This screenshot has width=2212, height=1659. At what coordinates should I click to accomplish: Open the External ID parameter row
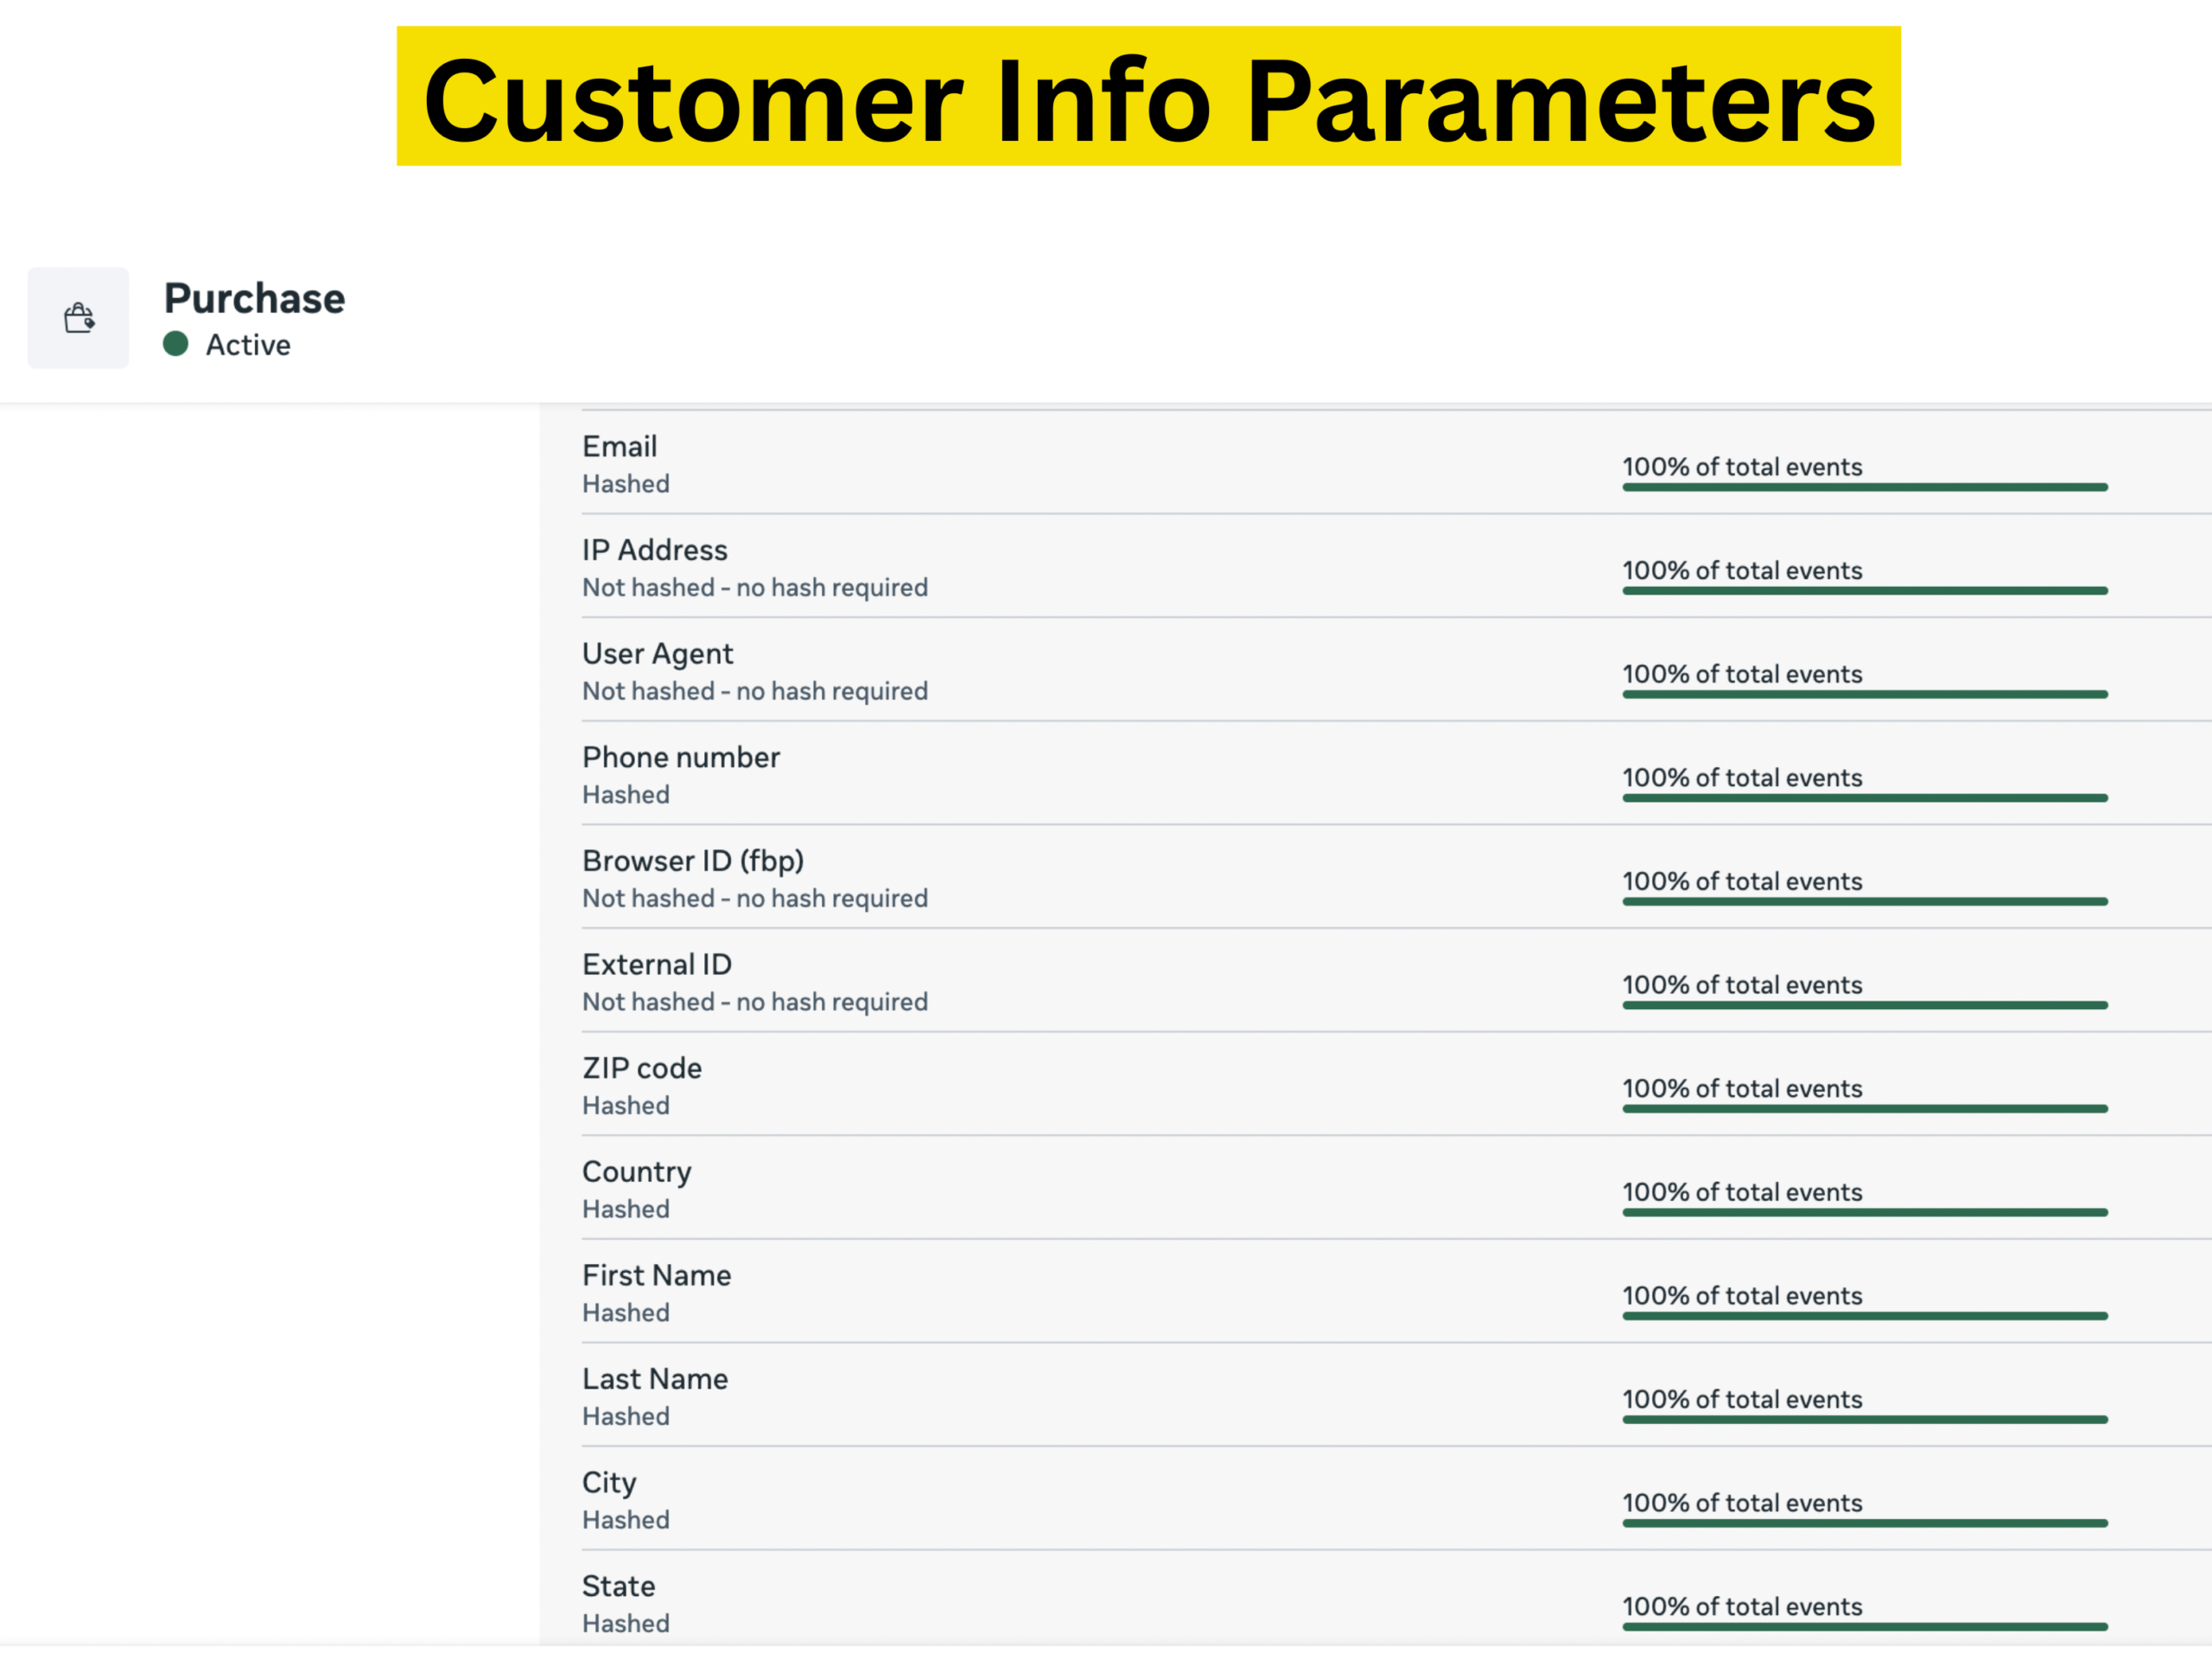[656, 965]
